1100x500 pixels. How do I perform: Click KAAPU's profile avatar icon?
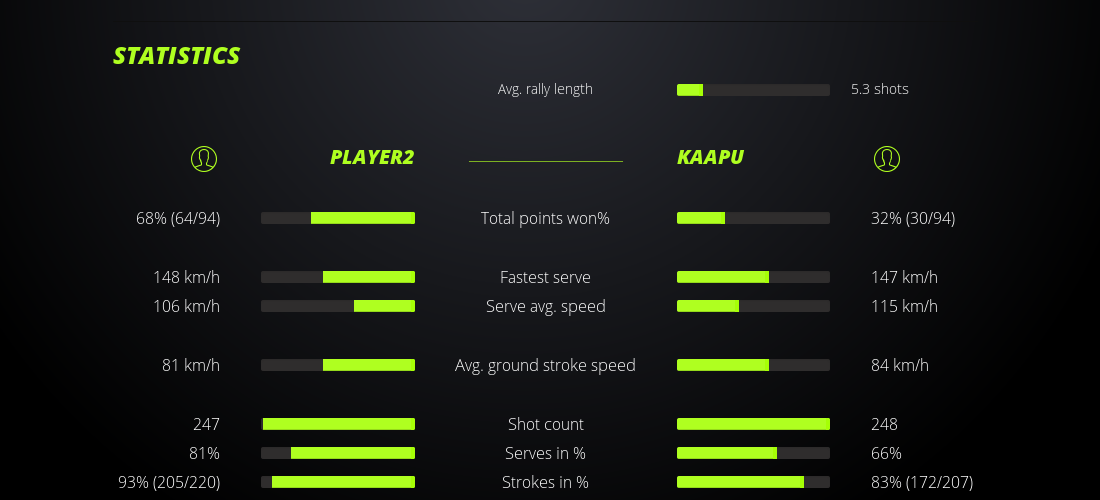886,158
